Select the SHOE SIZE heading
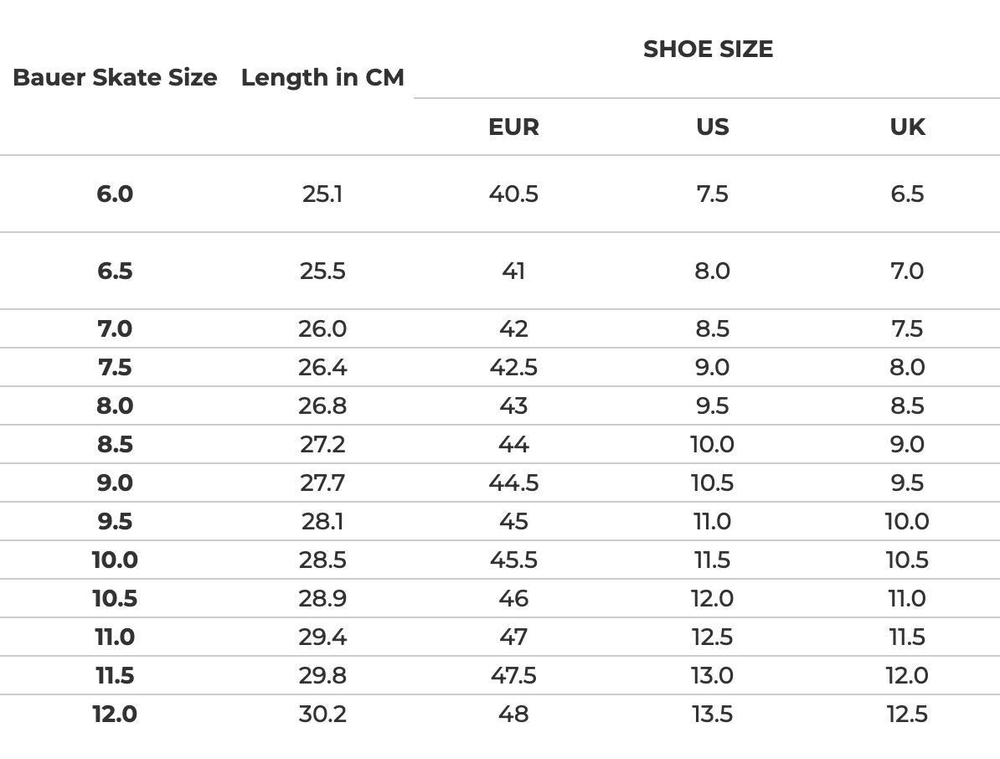This screenshot has height=759, width=1000. [708, 49]
